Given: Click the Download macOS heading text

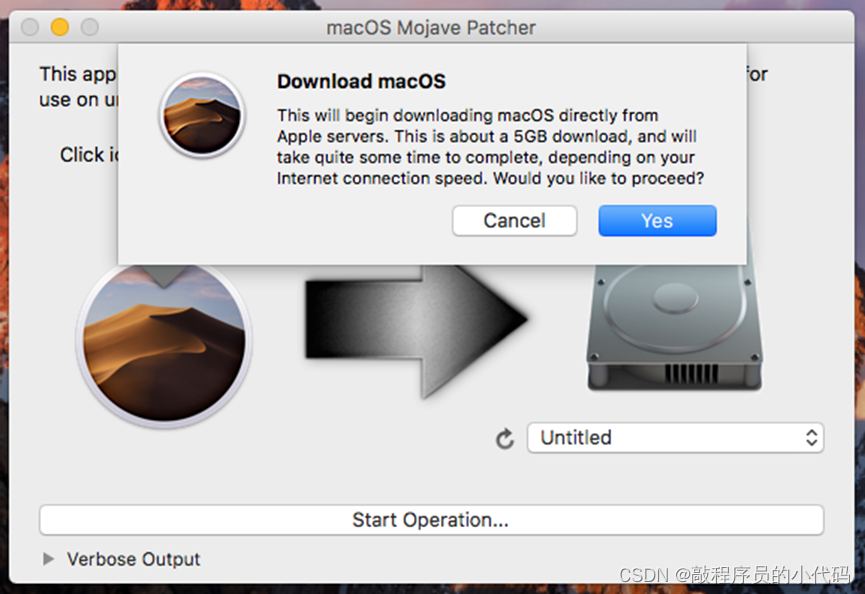Looking at the screenshot, I should pos(361,82).
